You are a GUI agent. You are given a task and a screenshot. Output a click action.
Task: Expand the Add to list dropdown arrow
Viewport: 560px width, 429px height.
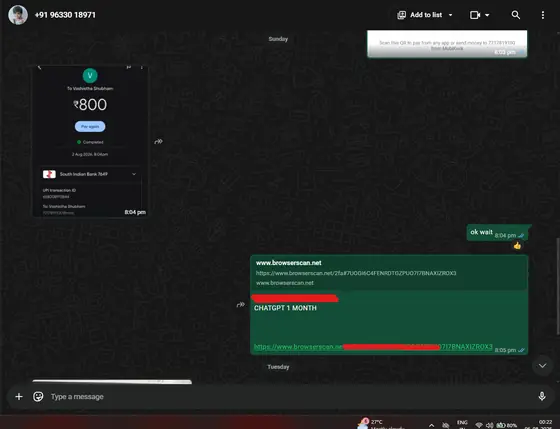point(450,15)
